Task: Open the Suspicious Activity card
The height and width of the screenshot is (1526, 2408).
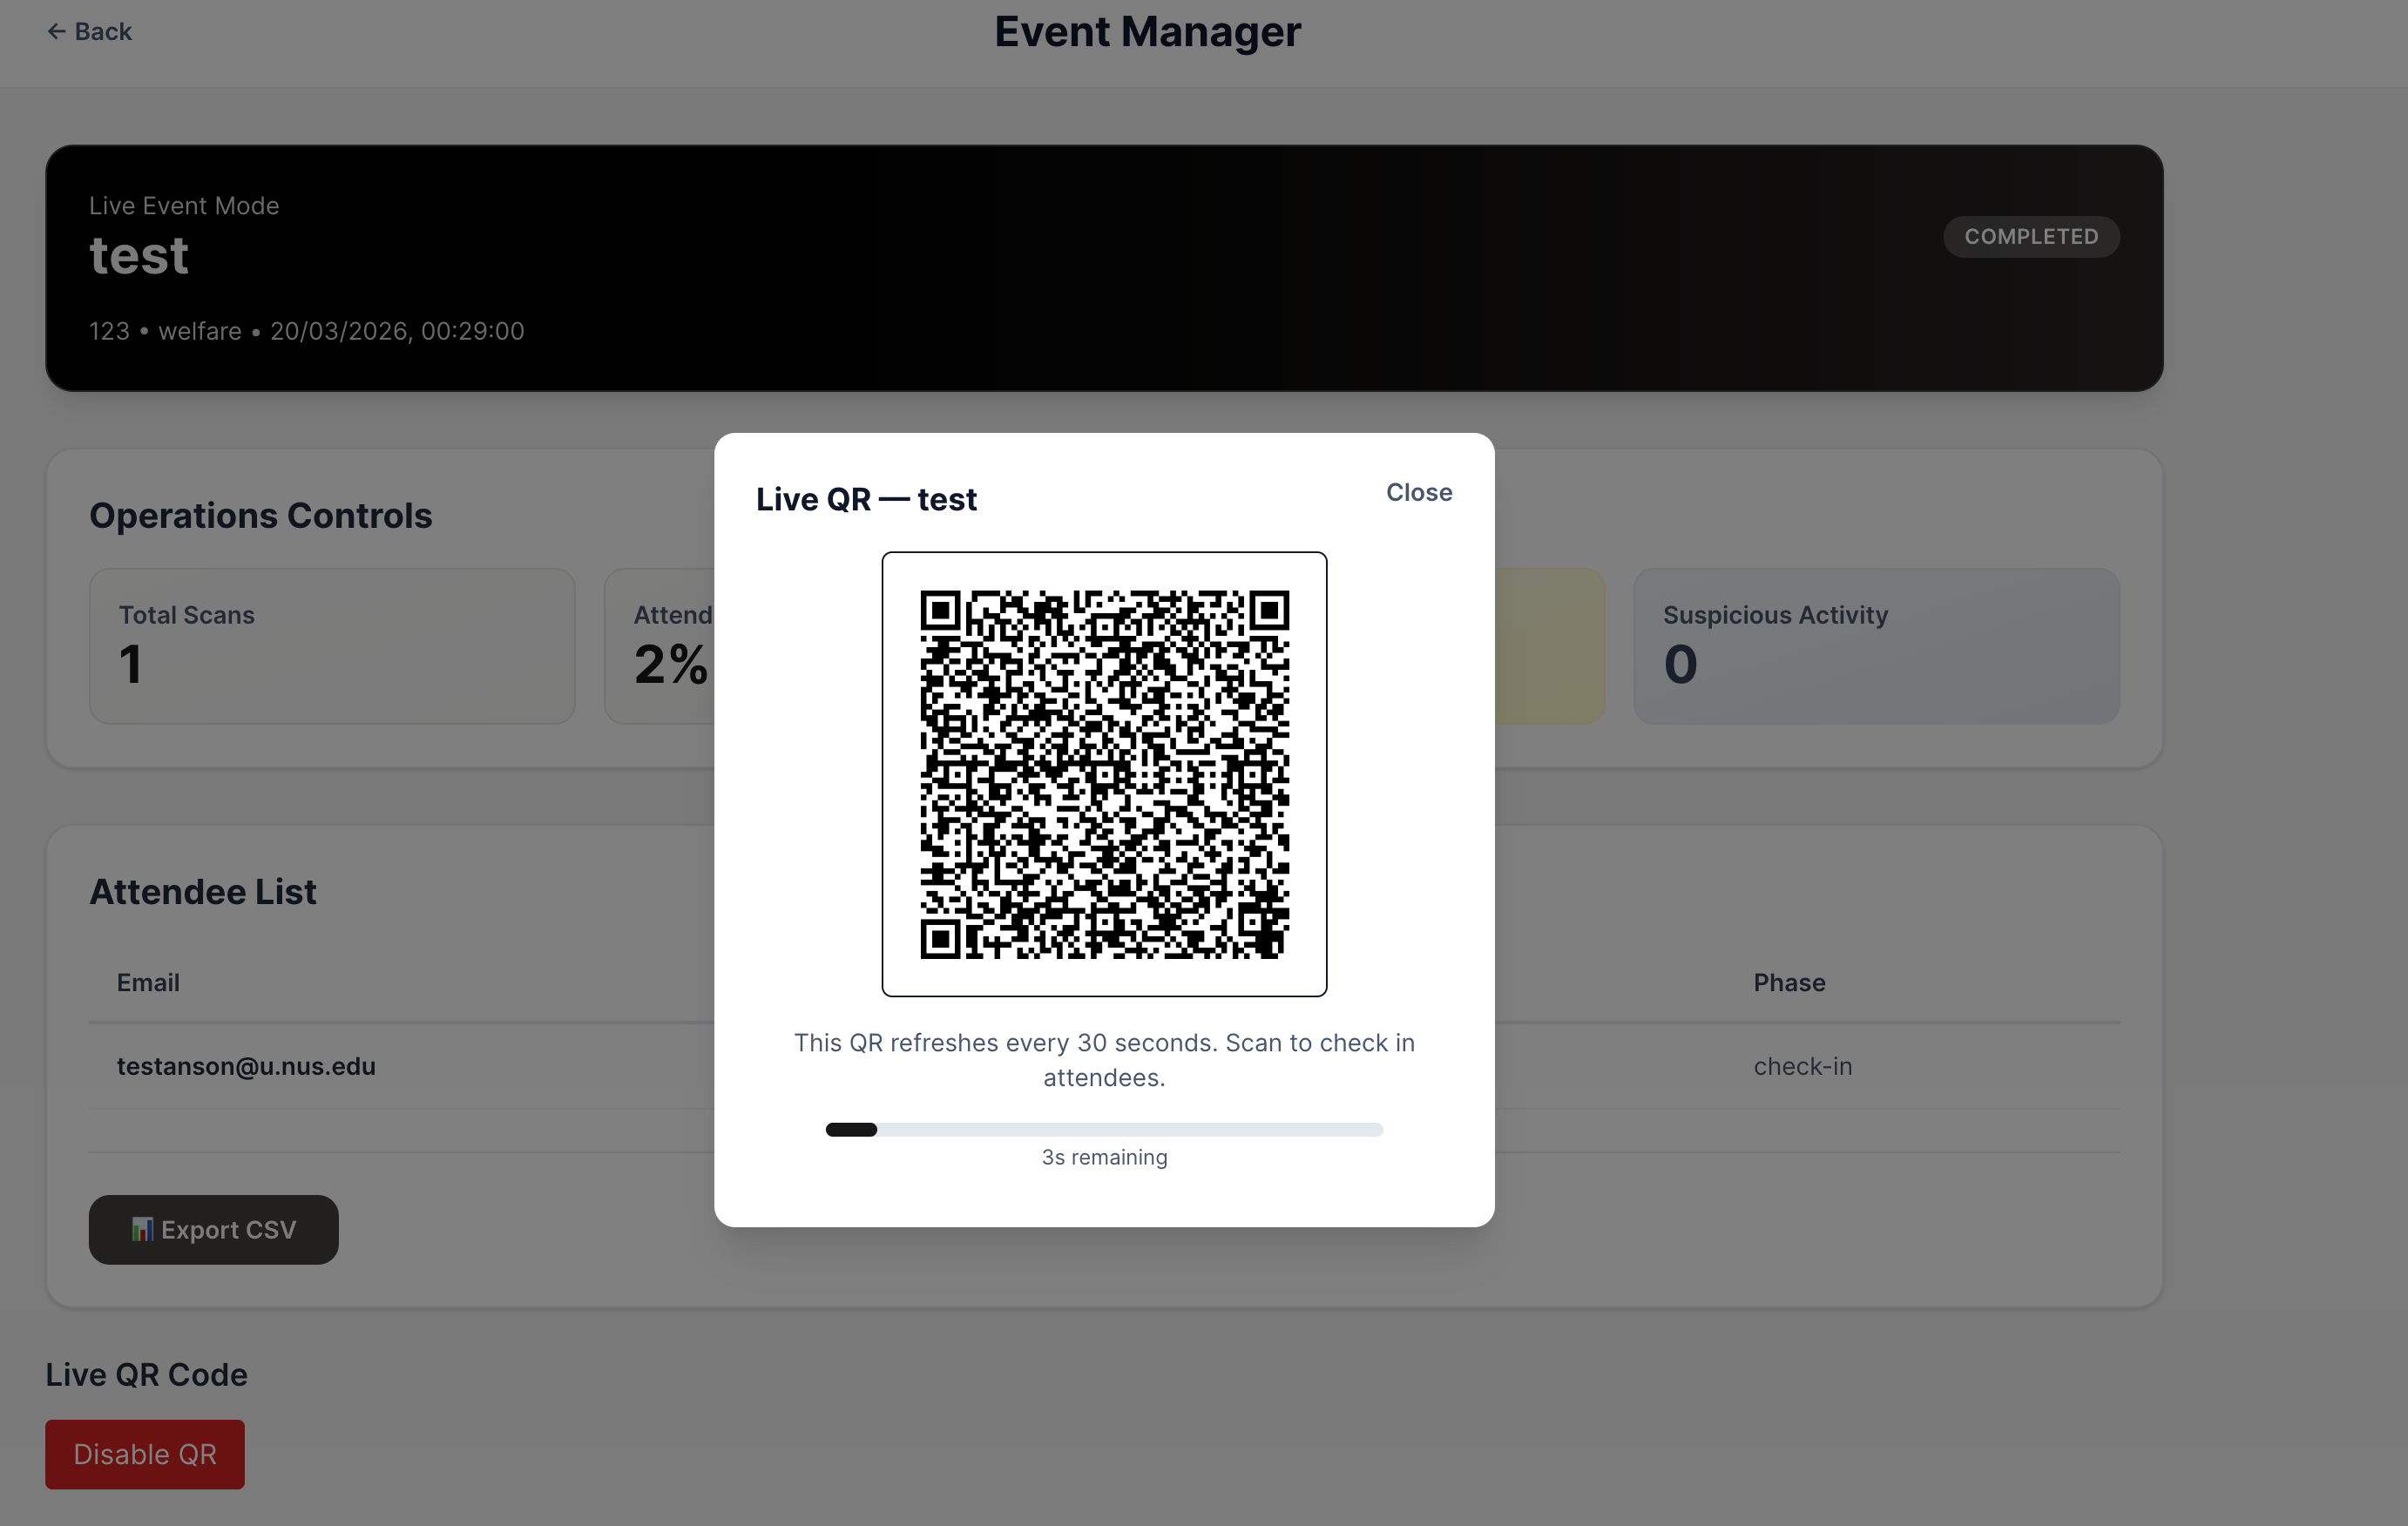Action: tap(1875, 646)
